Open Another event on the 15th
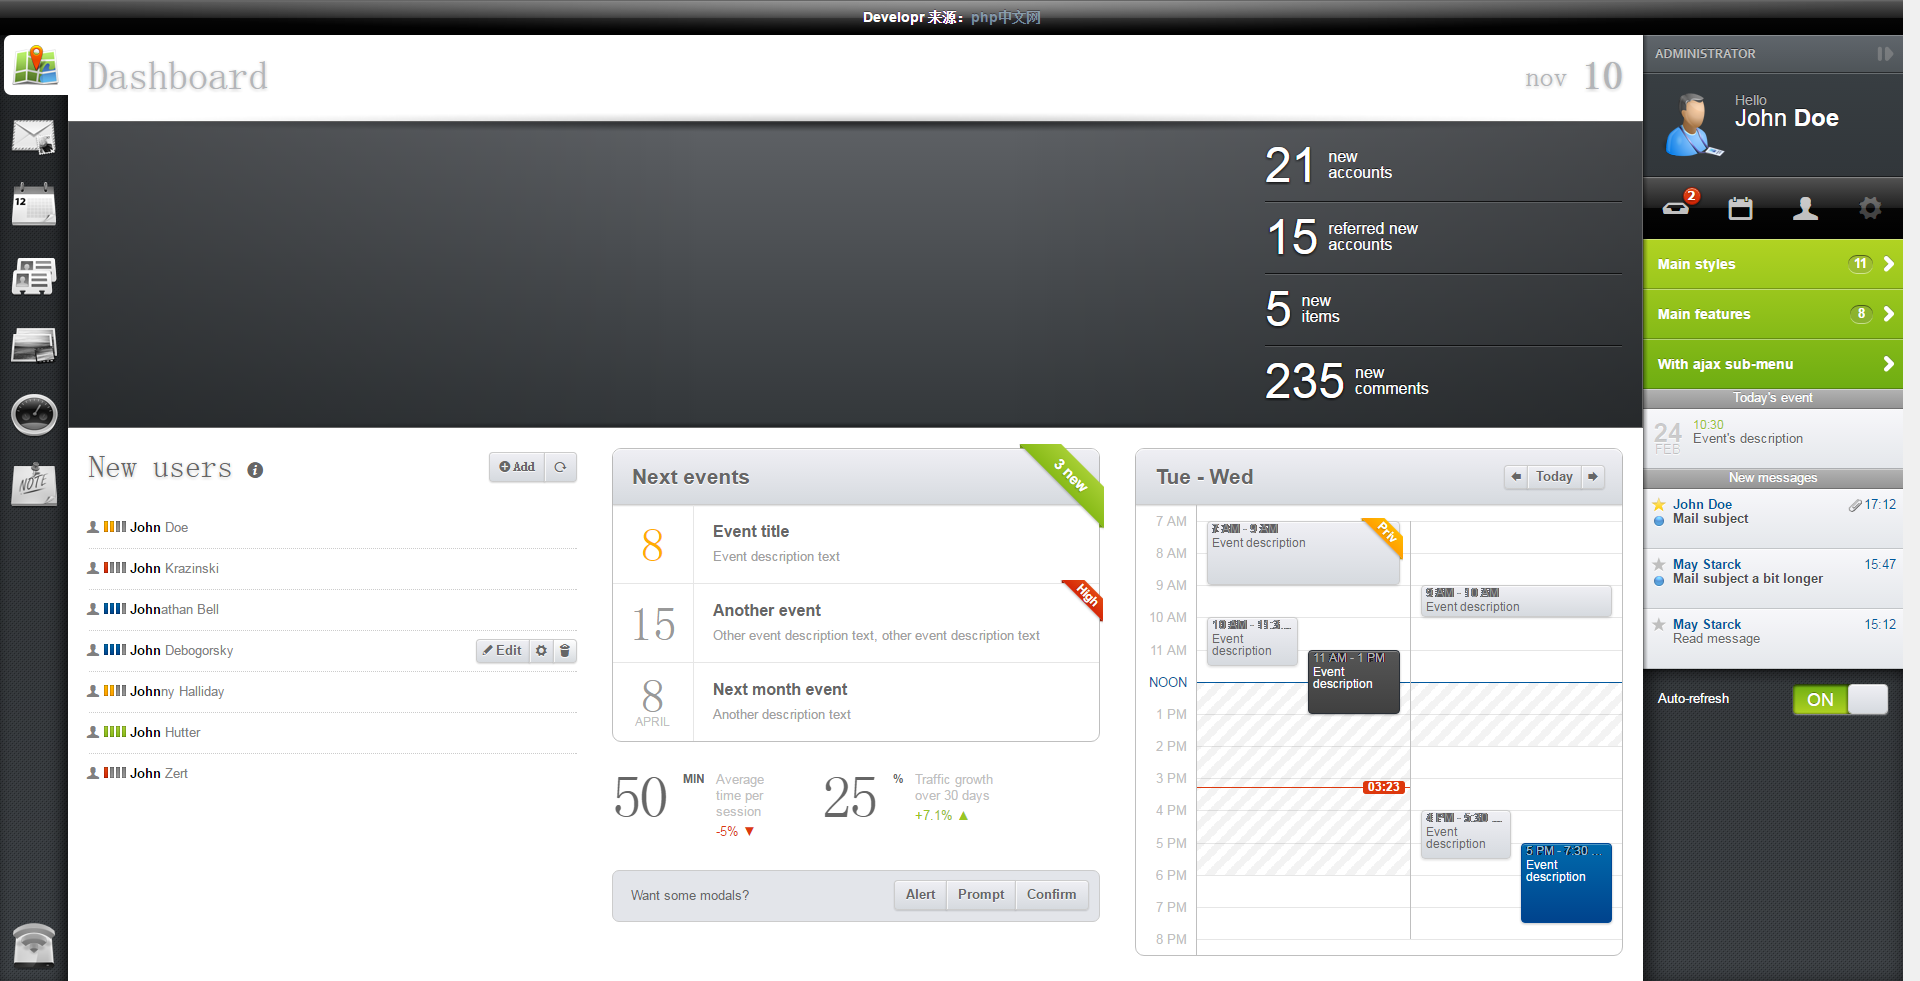The image size is (1920, 981). click(x=856, y=623)
